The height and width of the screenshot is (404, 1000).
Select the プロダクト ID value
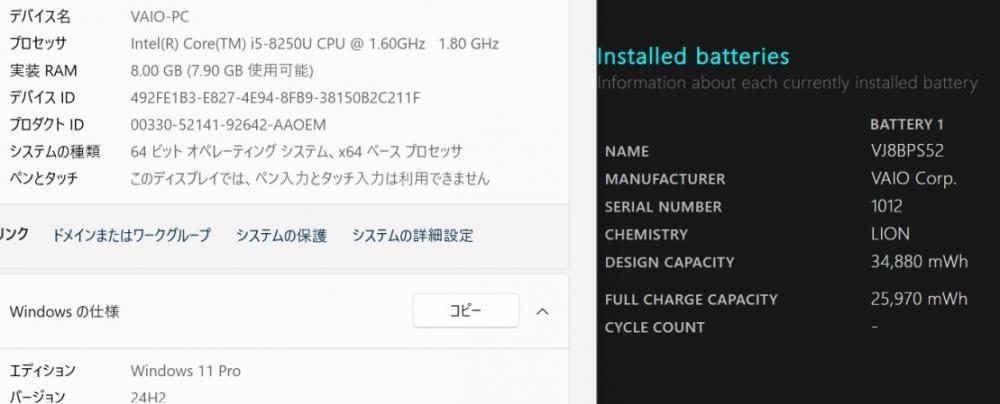(x=228, y=125)
